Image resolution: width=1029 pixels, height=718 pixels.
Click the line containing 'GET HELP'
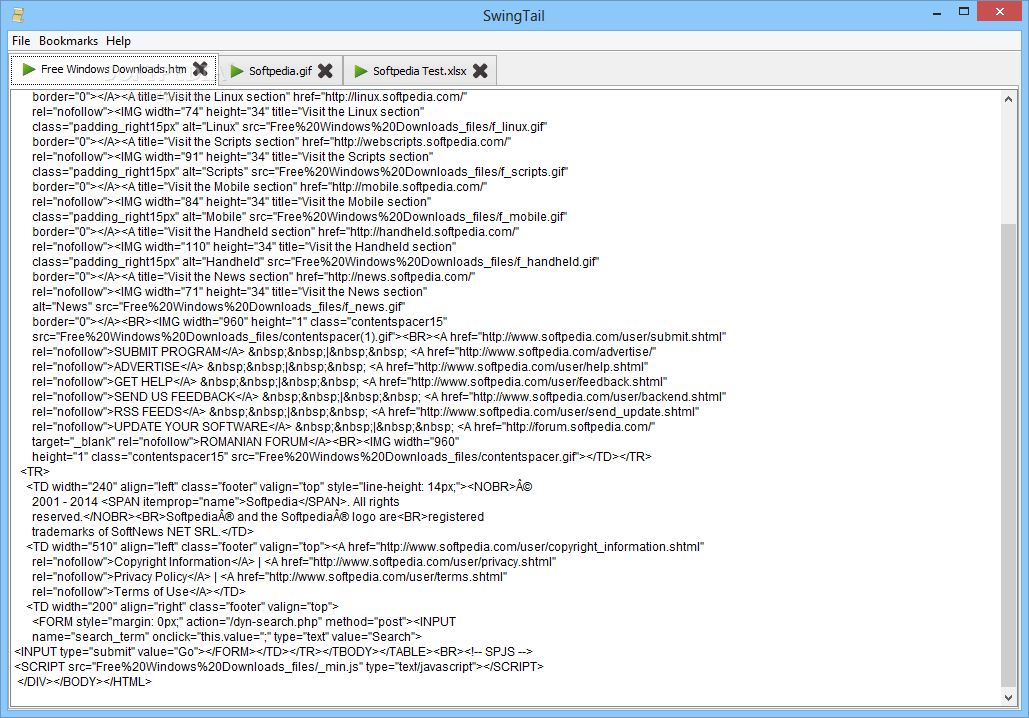(350, 382)
